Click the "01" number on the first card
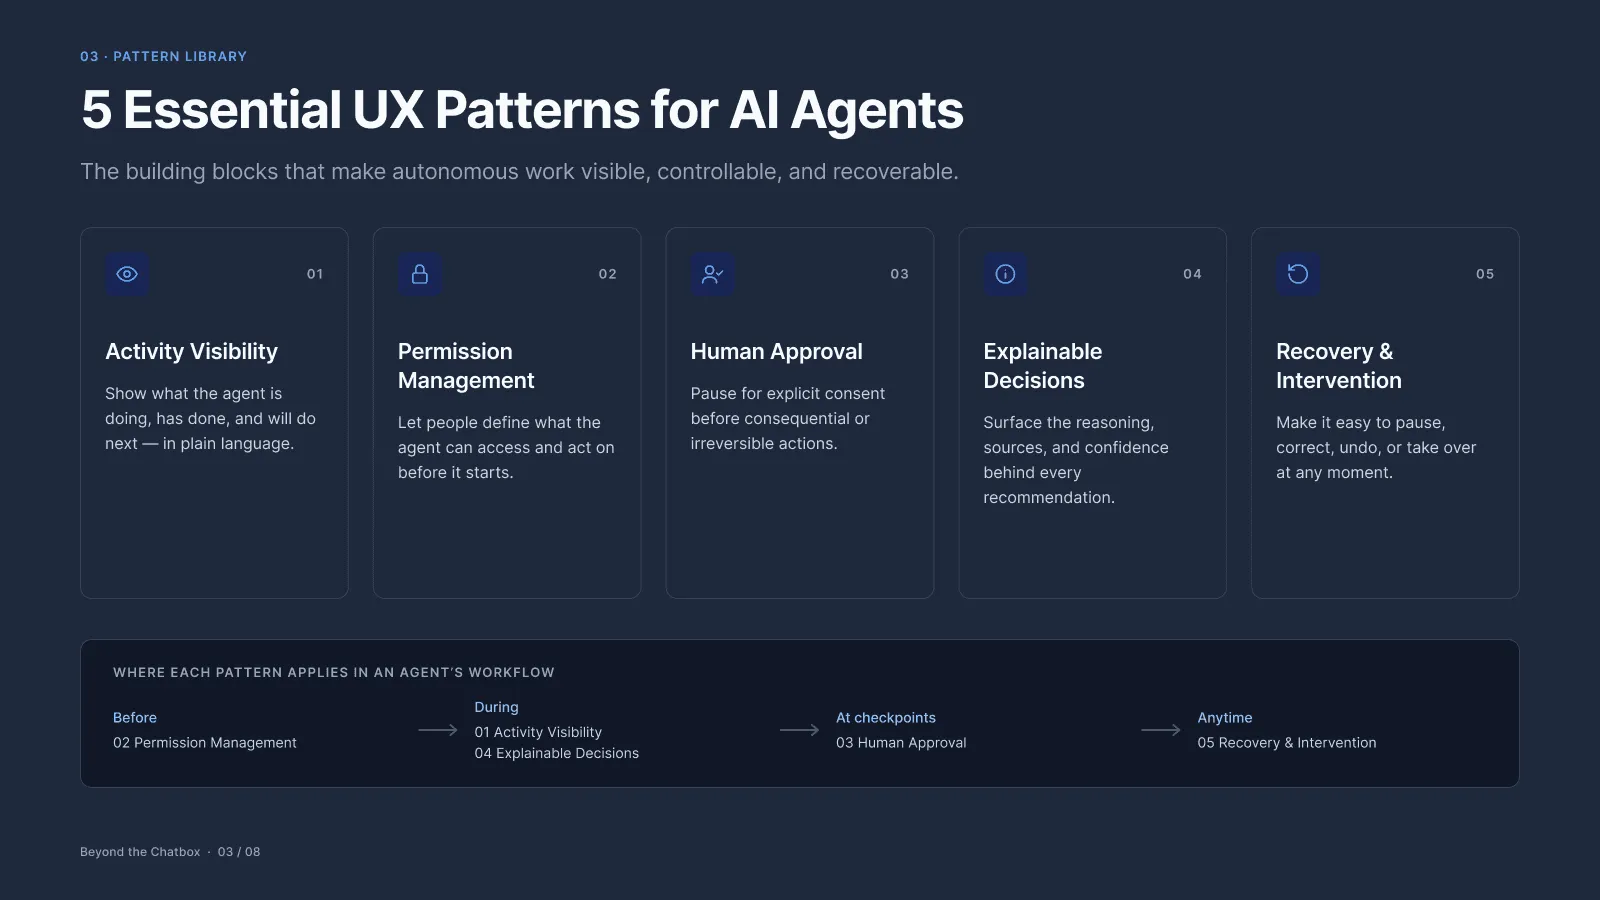 click(x=315, y=274)
